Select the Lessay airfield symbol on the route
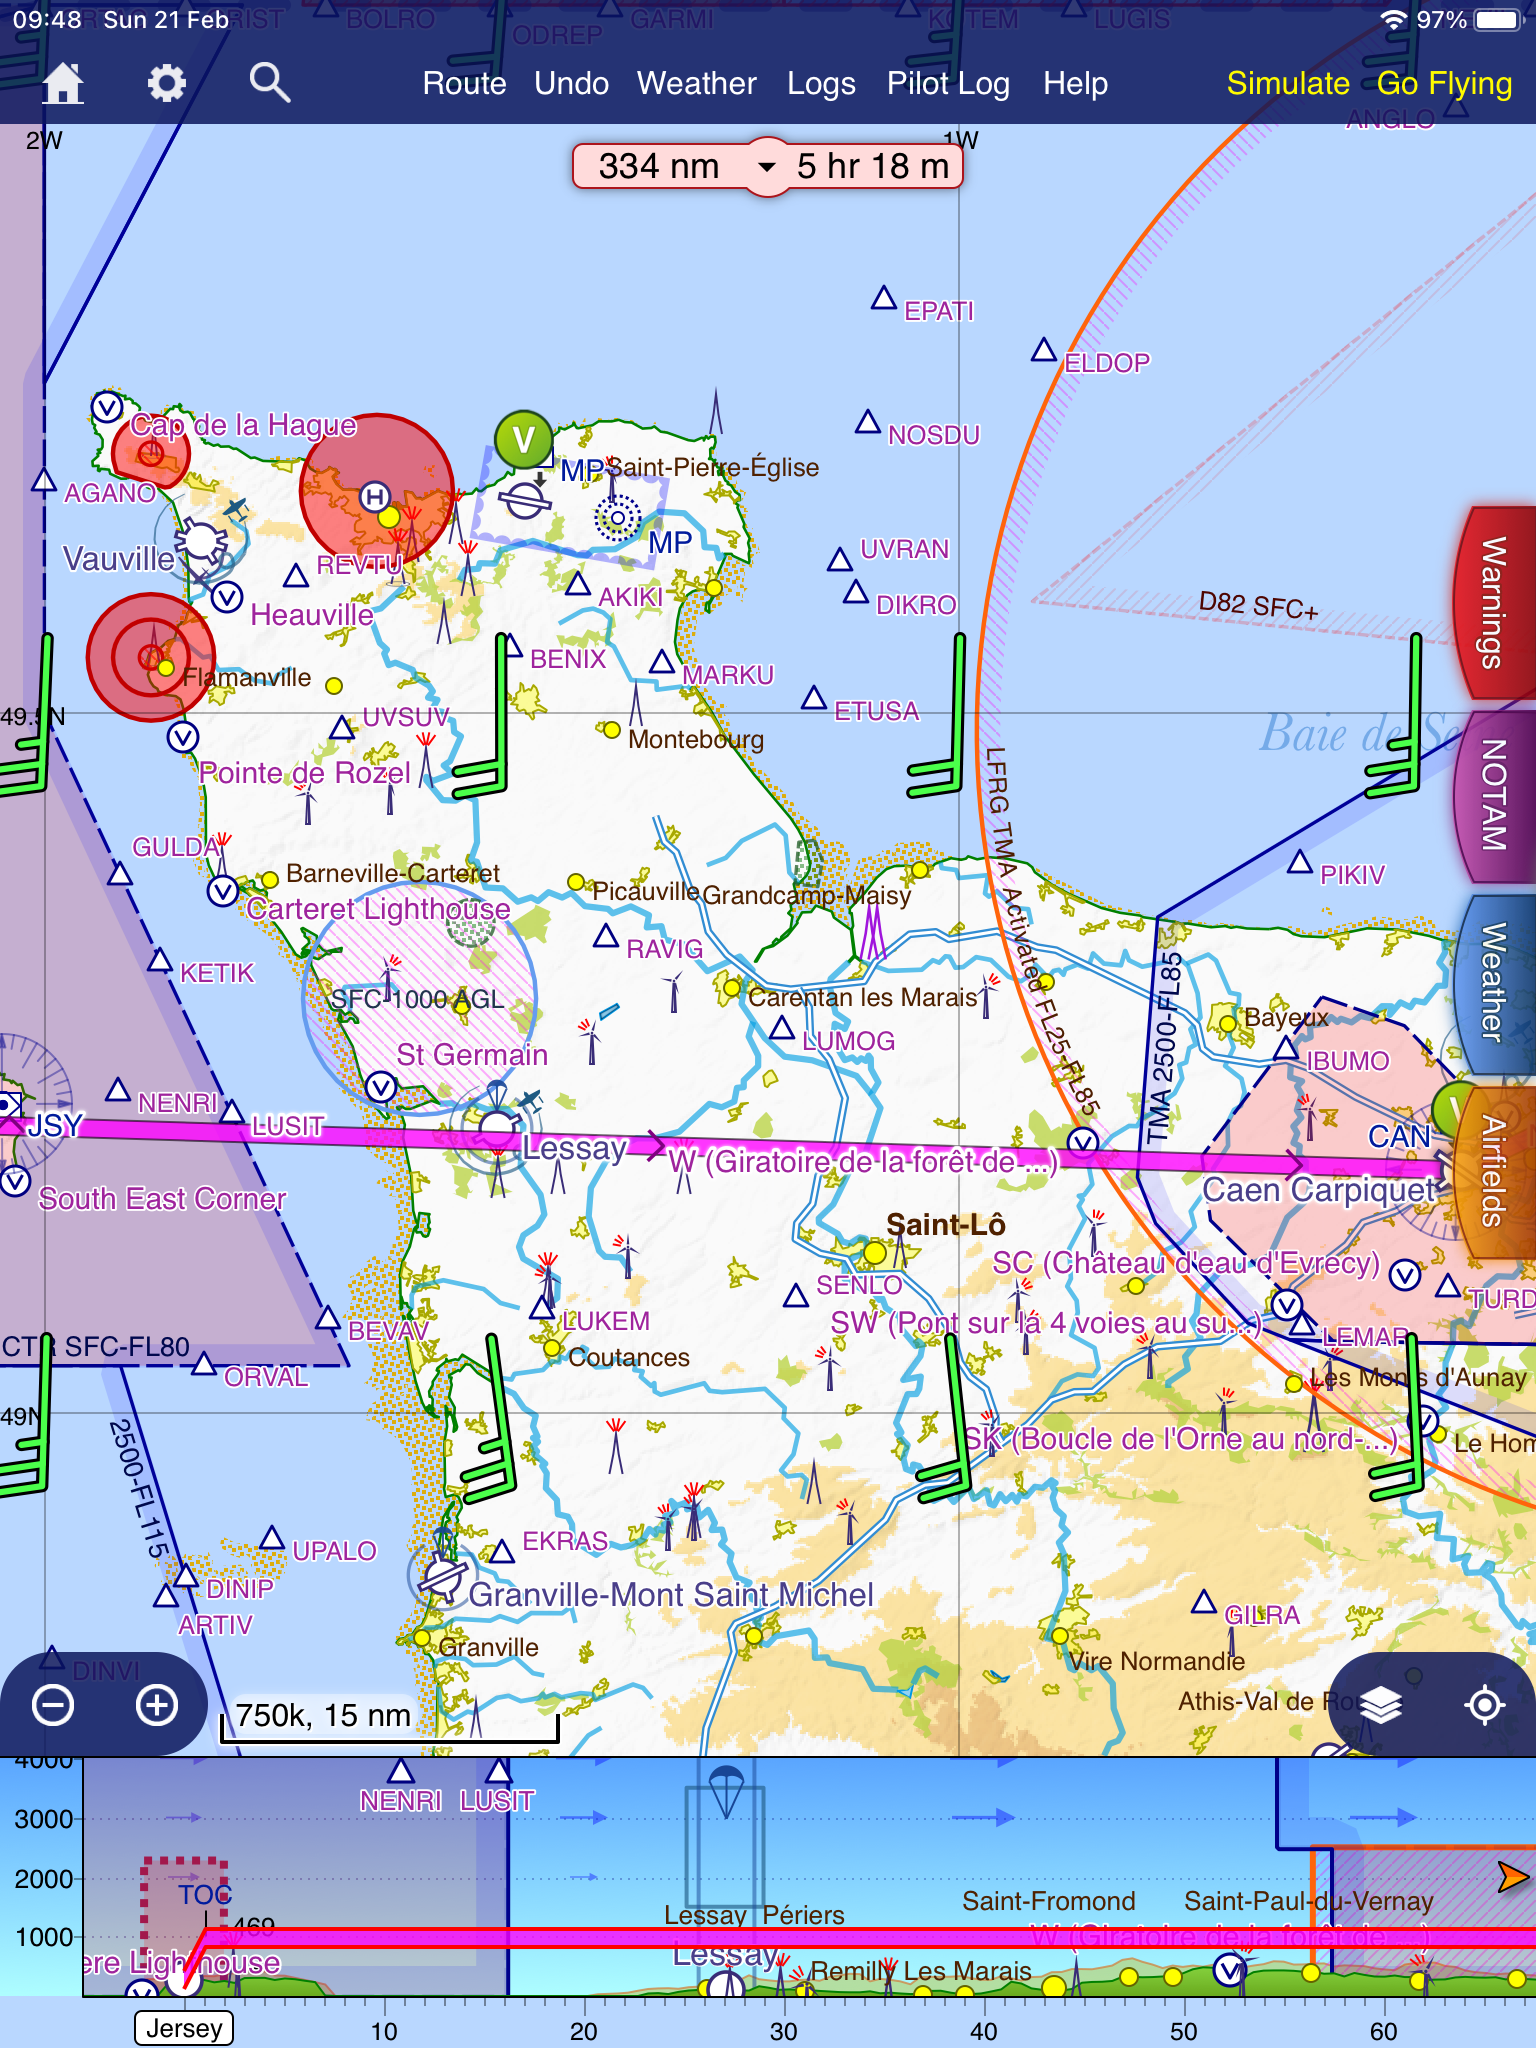This screenshot has height=2048, width=1536. (497, 1130)
